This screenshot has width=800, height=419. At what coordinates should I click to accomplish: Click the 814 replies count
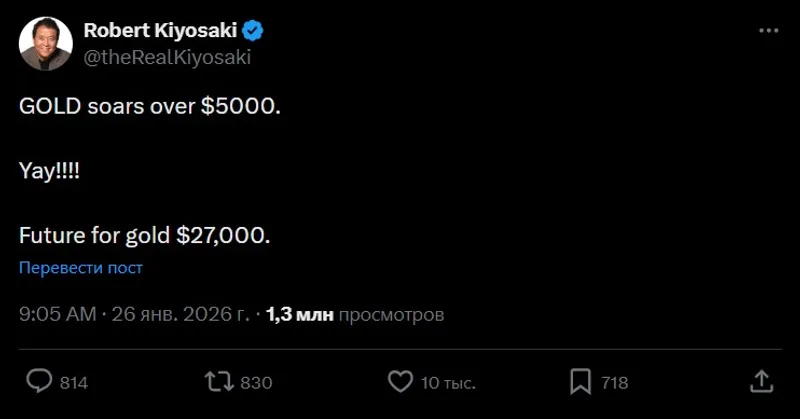pyautogui.click(x=74, y=382)
